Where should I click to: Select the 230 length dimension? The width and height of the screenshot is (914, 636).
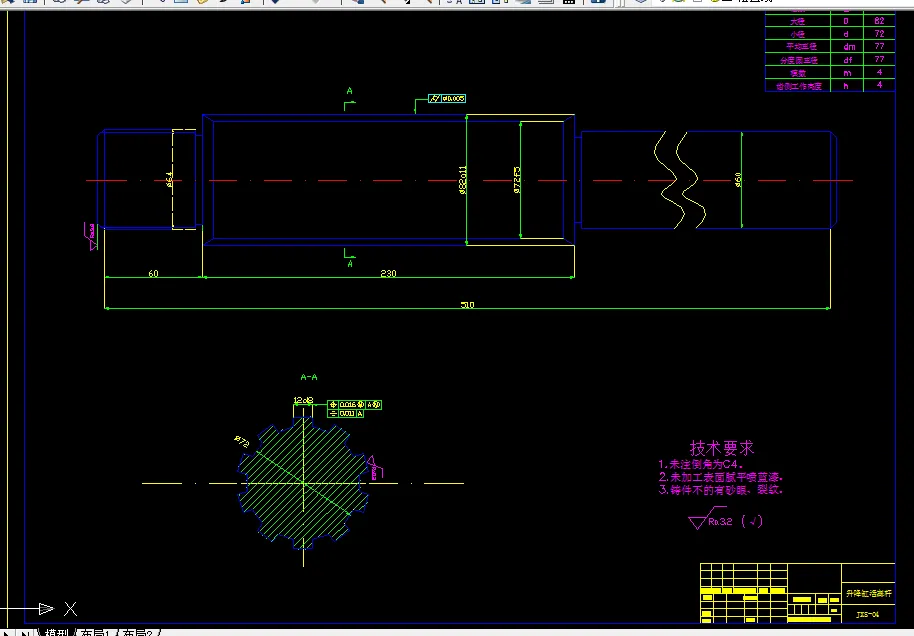(x=388, y=273)
